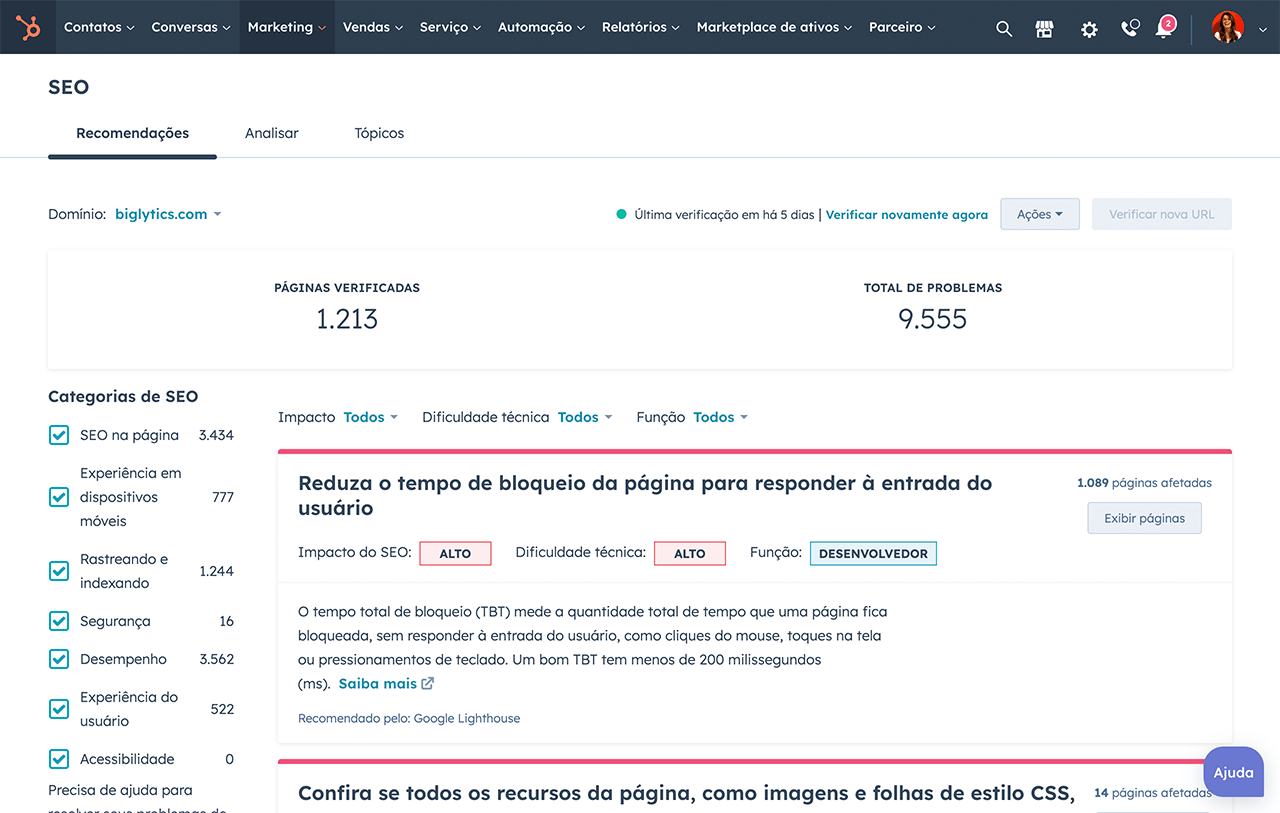Image resolution: width=1280 pixels, height=813 pixels.
Task: Open the Ações dropdown
Action: click(1039, 213)
